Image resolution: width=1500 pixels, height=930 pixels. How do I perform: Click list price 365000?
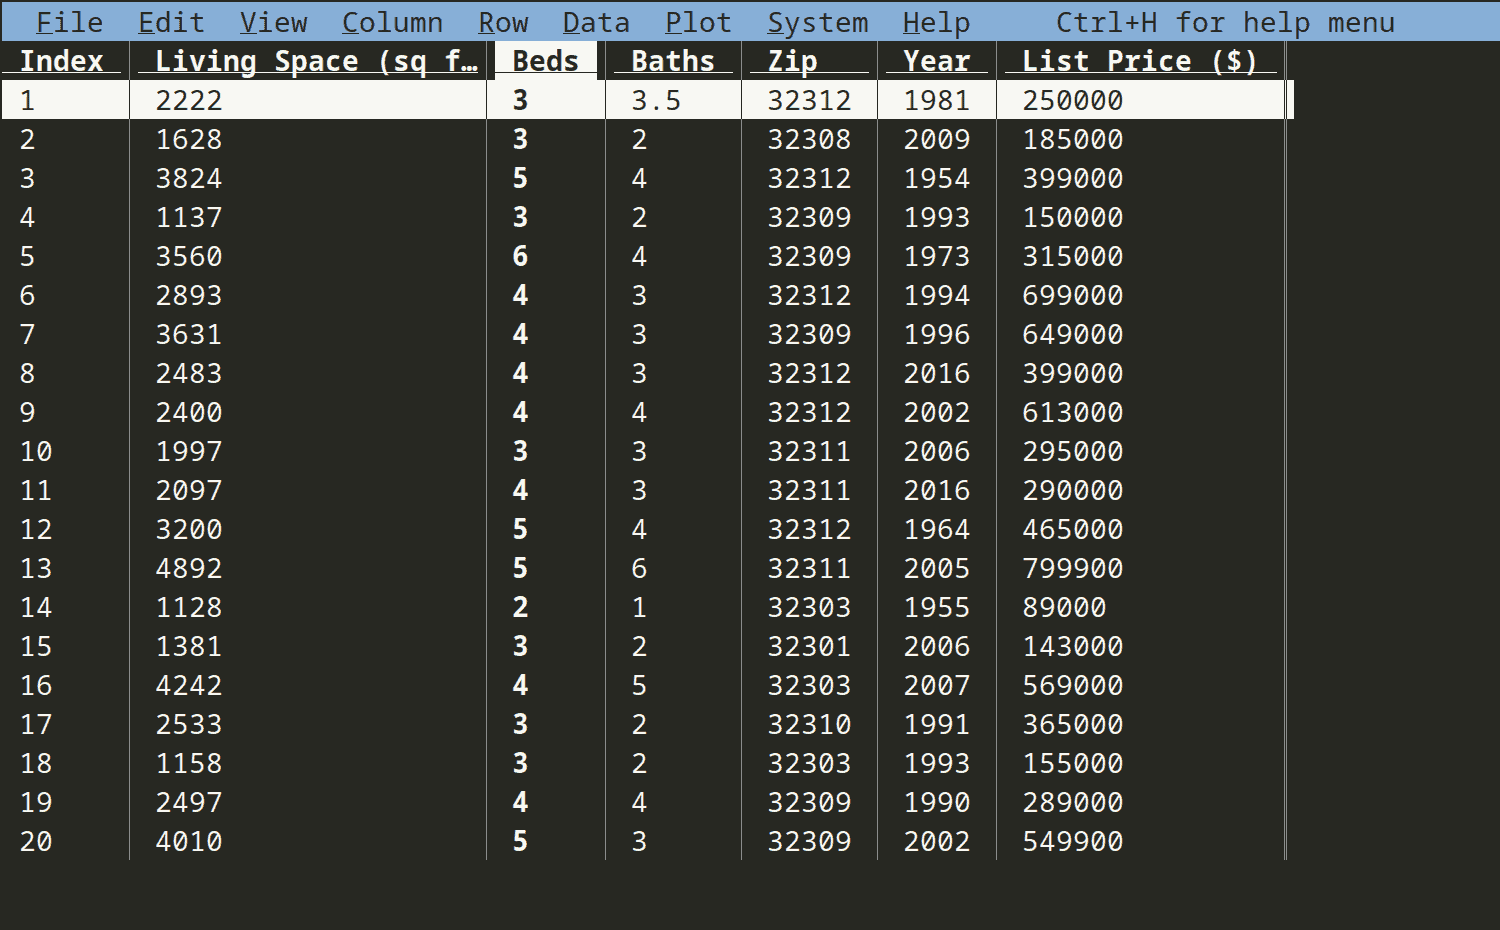click(x=1073, y=724)
